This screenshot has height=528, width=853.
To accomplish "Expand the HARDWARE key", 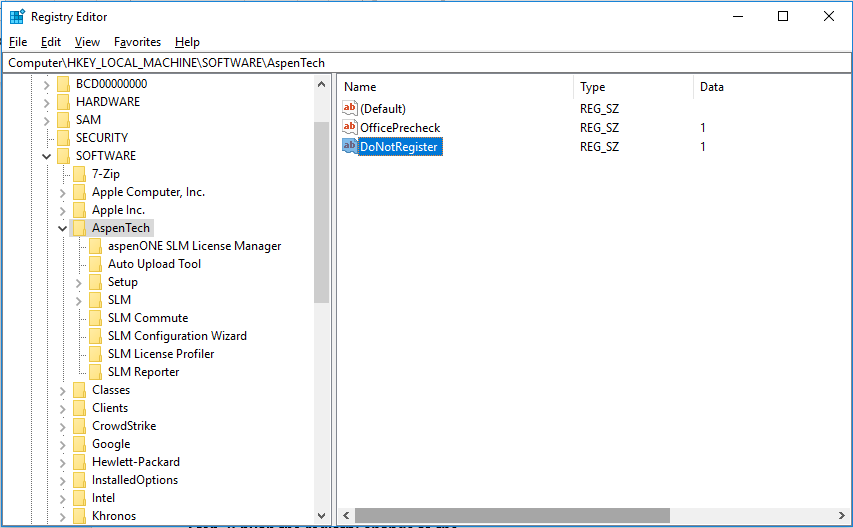I will click(x=47, y=102).
